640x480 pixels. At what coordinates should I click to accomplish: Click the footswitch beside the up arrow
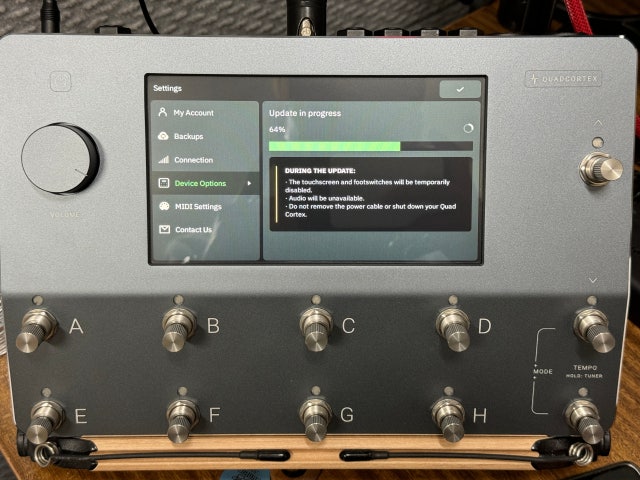coord(601,168)
